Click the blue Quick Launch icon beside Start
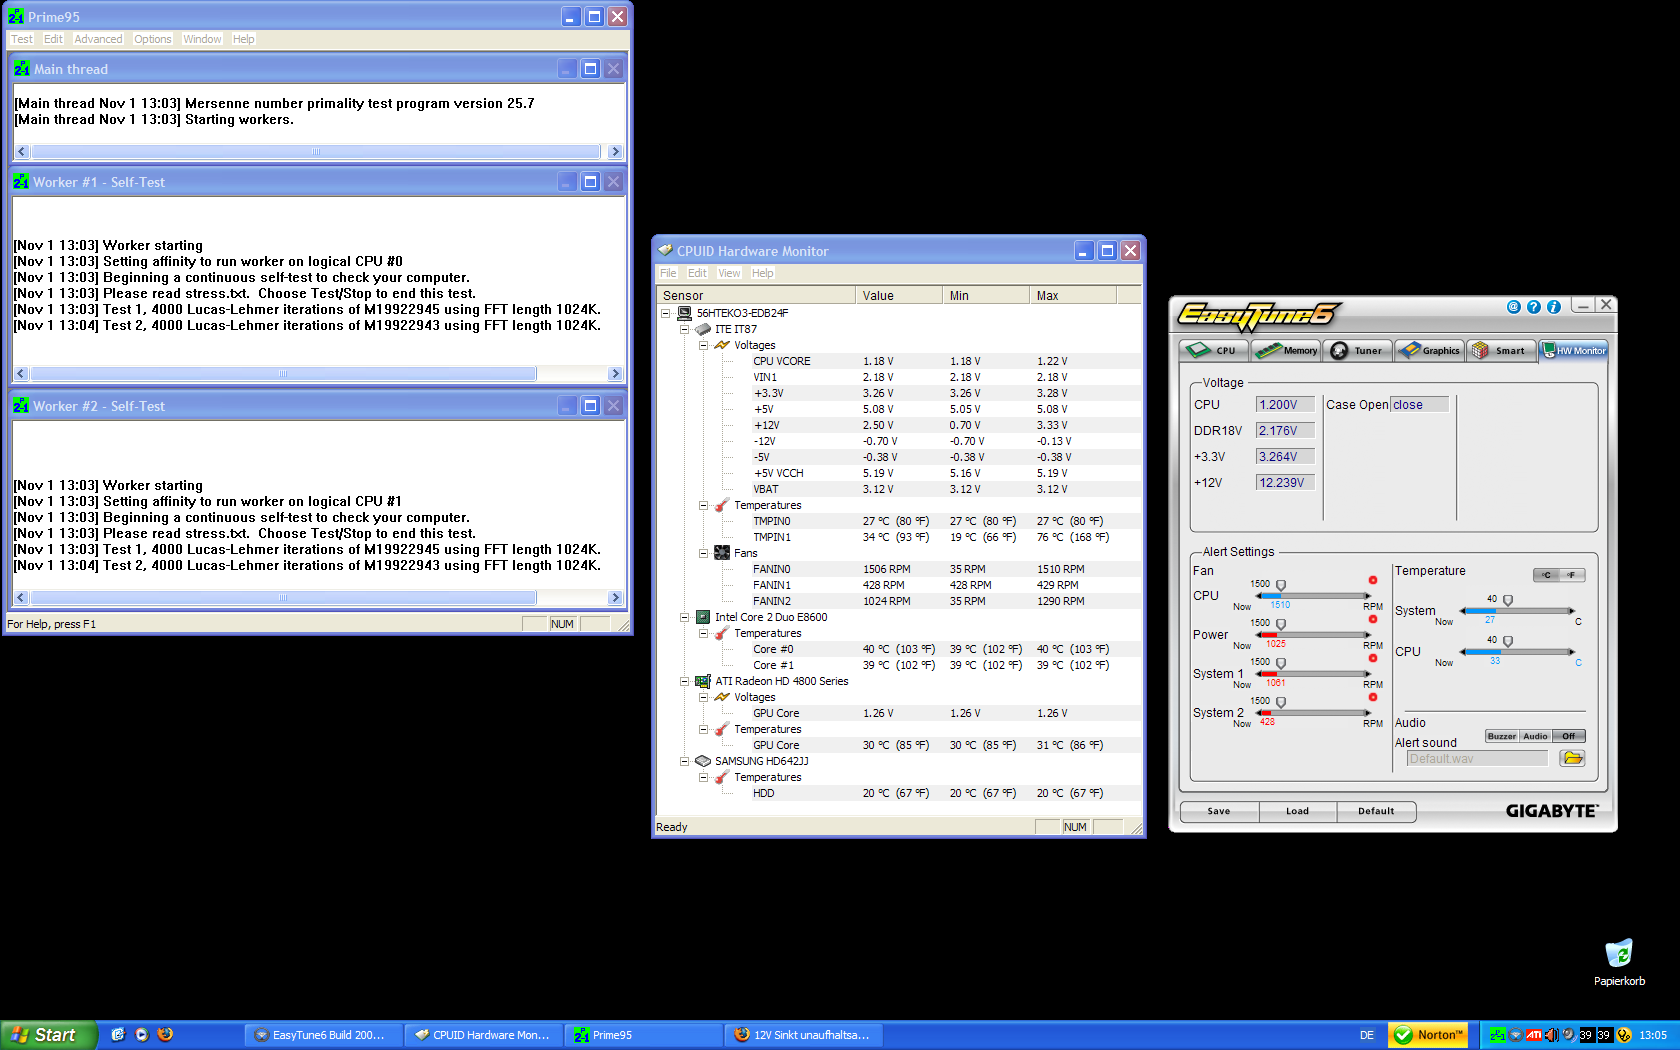Image resolution: width=1680 pixels, height=1050 pixels. click(x=118, y=1035)
